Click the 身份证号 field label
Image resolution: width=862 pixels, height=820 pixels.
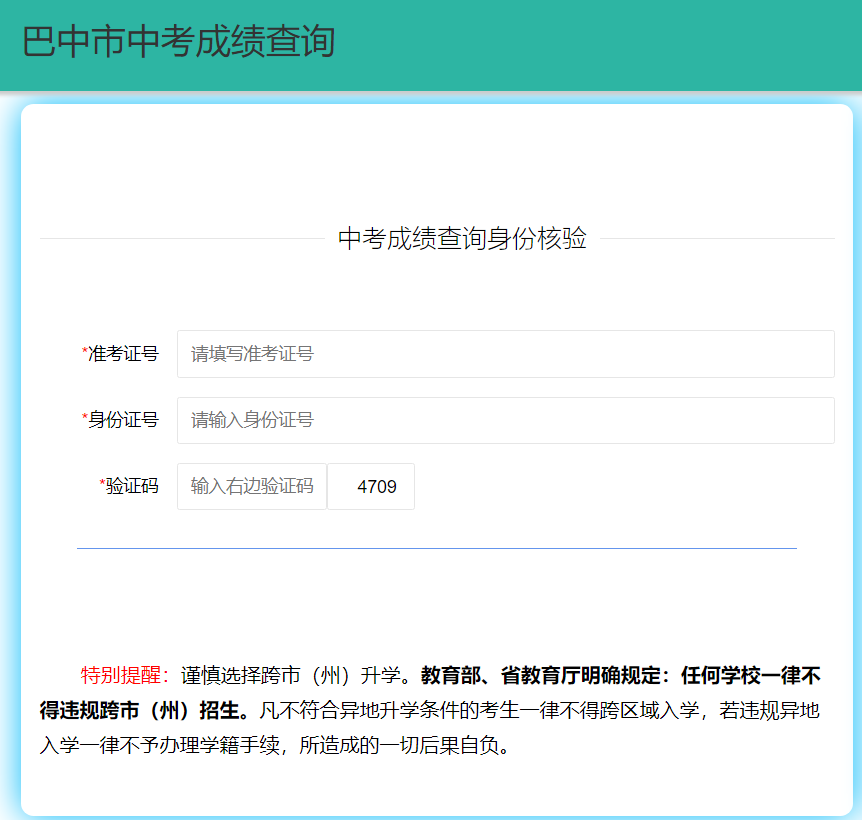coord(123,420)
